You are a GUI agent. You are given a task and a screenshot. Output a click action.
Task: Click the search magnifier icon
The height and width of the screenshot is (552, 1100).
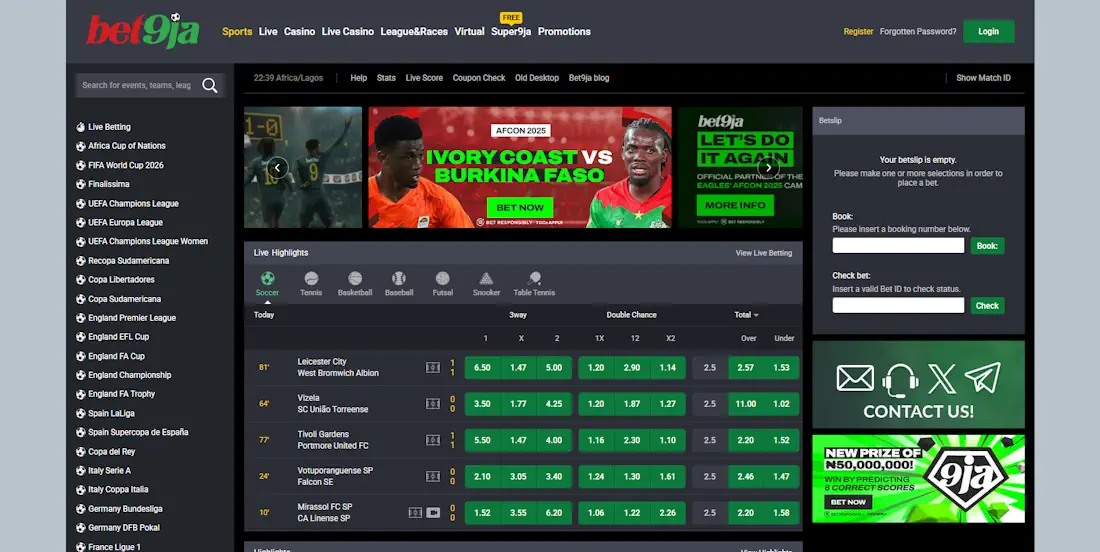pos(210,85)
